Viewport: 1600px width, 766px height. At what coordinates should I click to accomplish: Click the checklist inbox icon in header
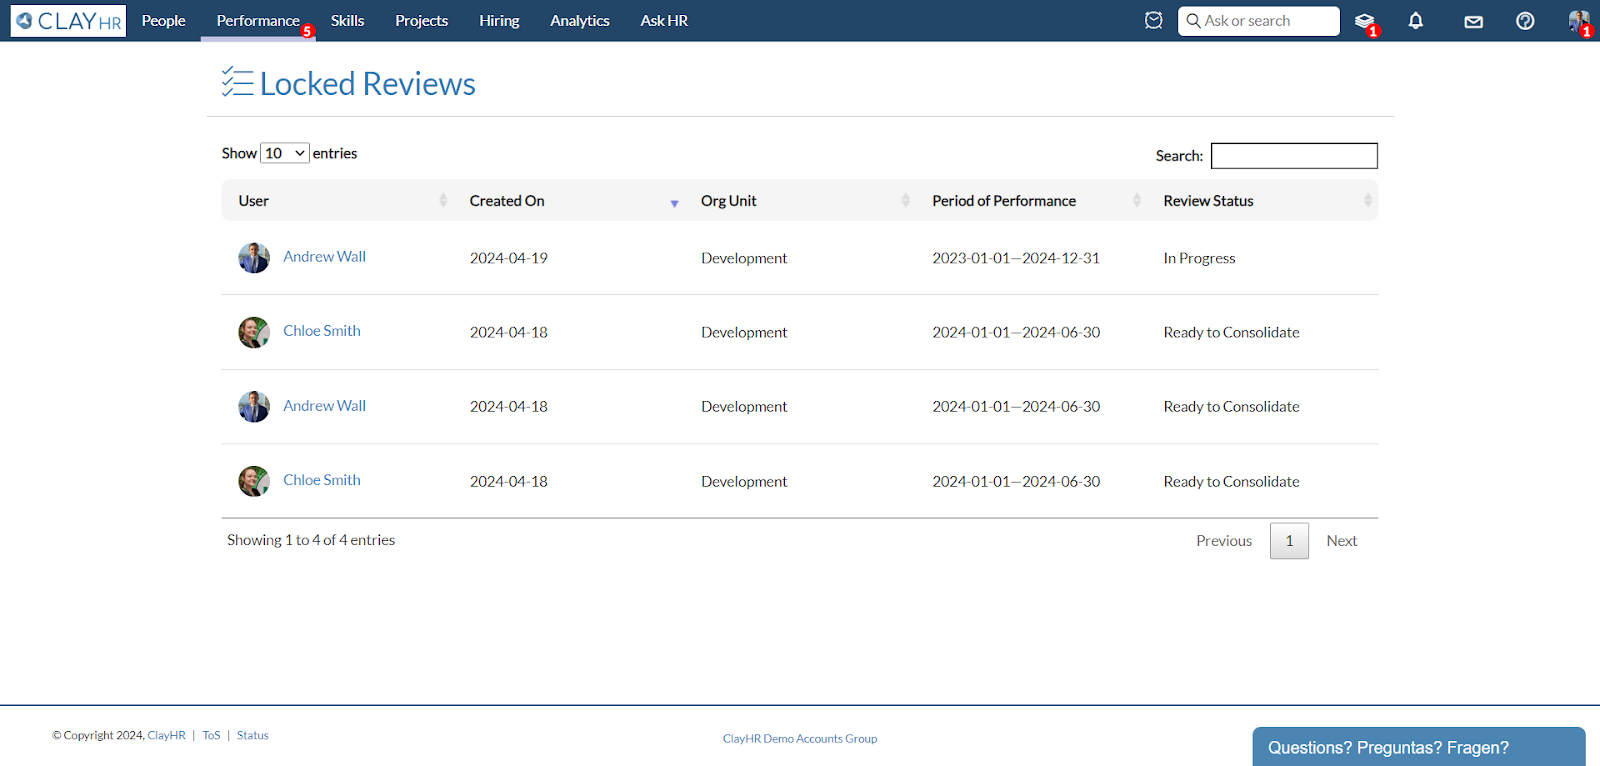point(1153,21)
